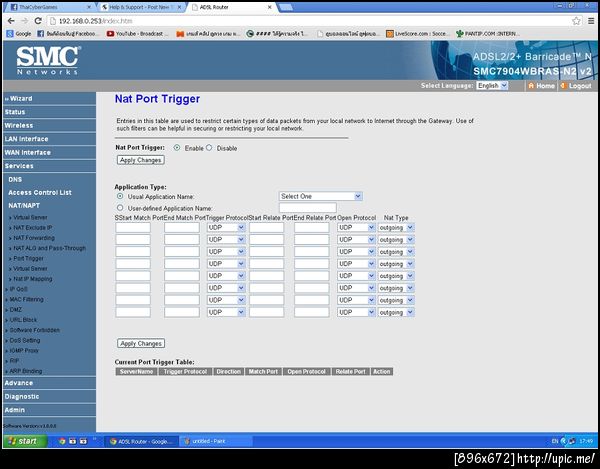The width and height of the screenshot is (600, 469).
Task: Click the Logout icon link
Action: coord(576,86)
